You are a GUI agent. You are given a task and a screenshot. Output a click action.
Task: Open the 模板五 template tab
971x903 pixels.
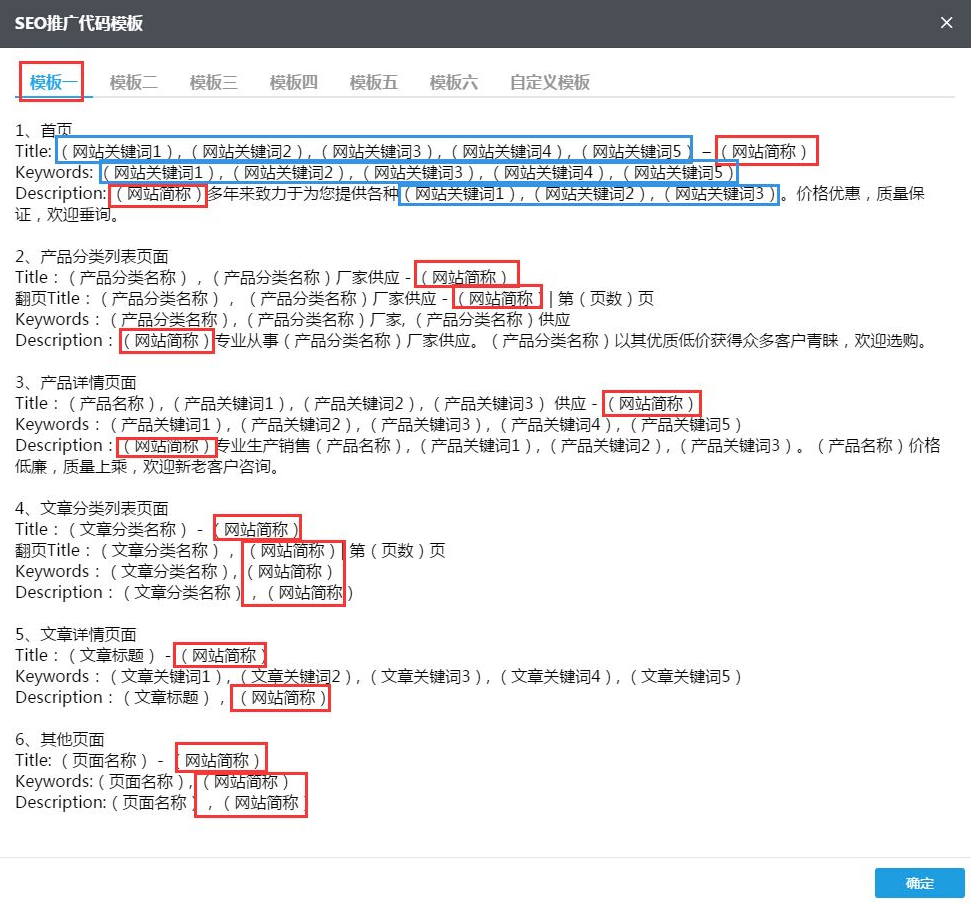click(x=373, y=84)
